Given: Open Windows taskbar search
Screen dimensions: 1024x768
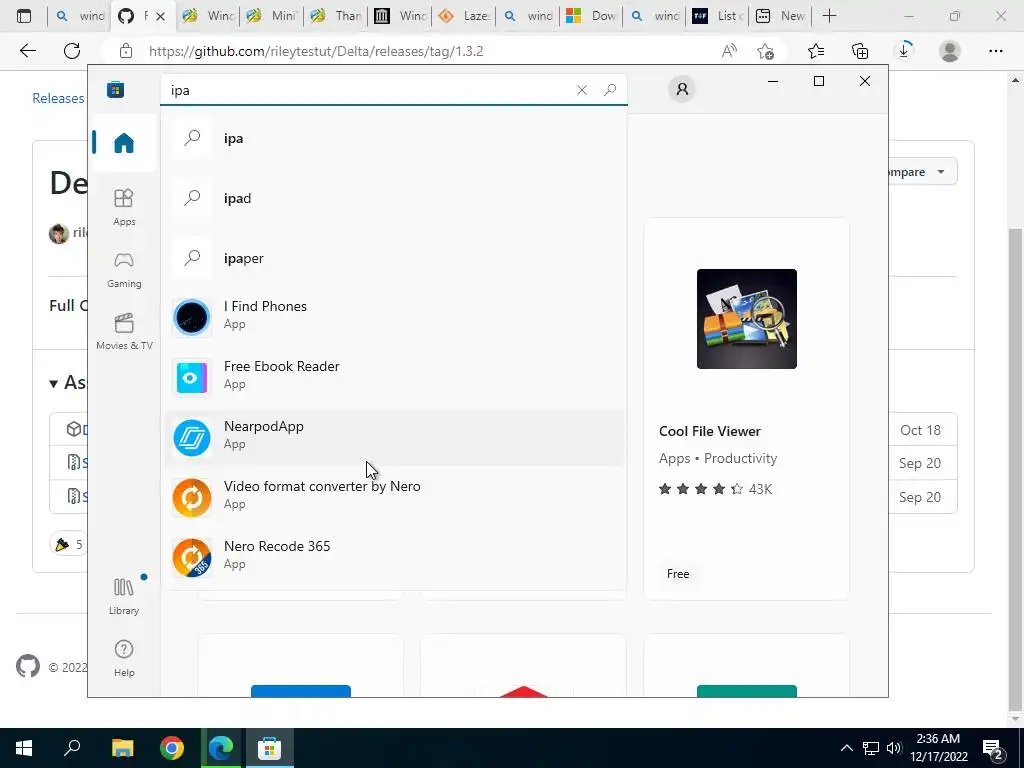Looking at the screenshot, I should pos(72,748).
